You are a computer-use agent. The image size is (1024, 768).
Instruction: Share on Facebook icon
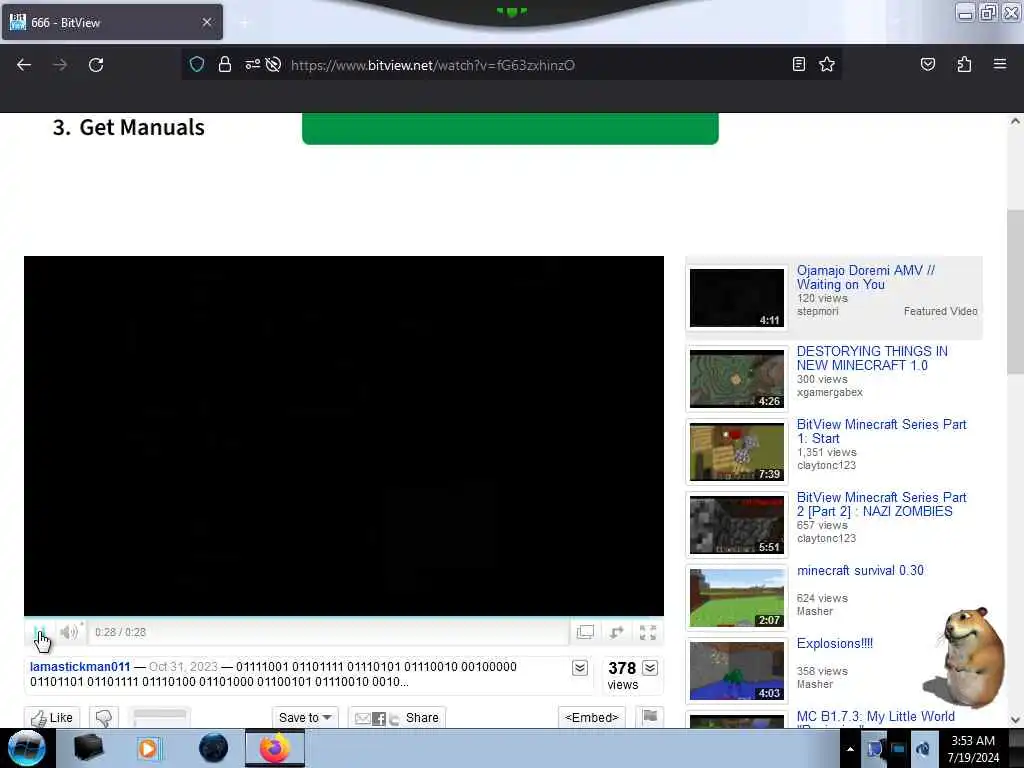click(x=379, y=719)
